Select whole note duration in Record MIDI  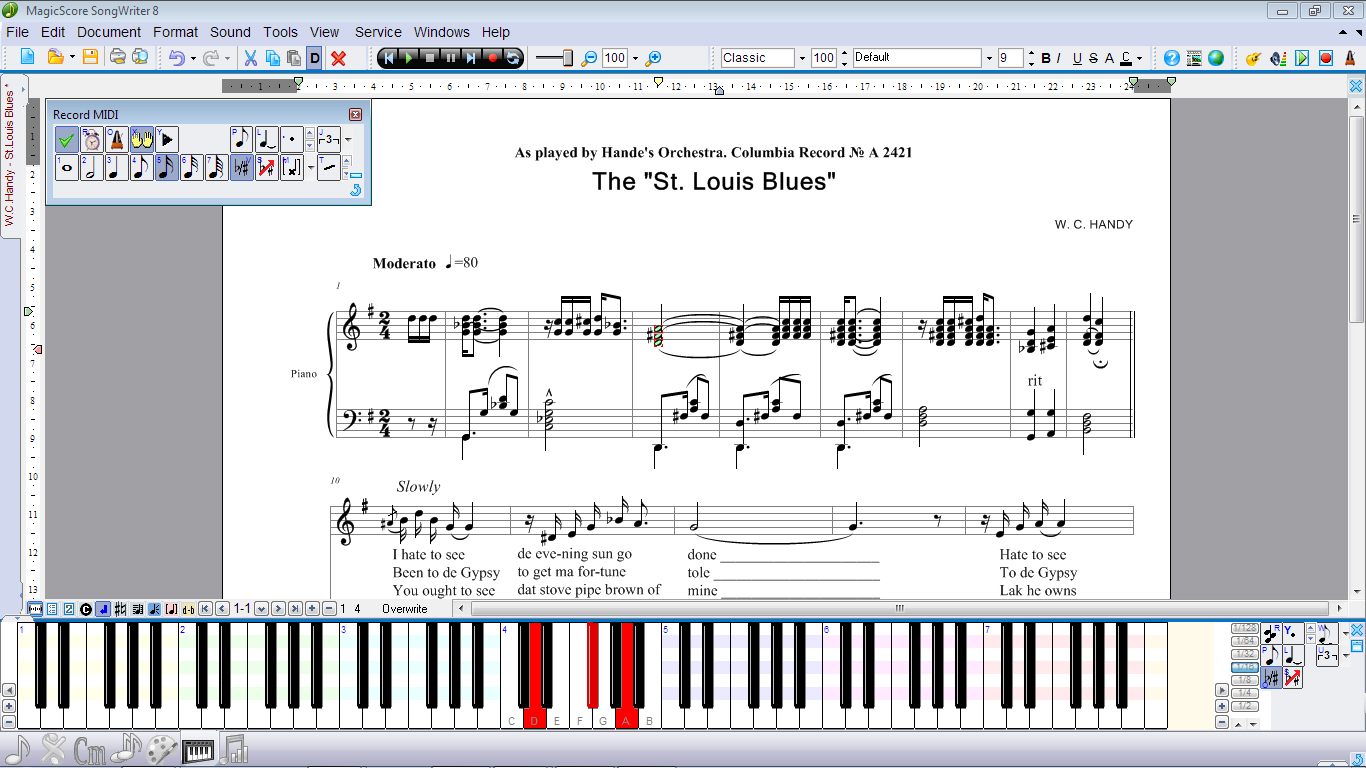67,167
